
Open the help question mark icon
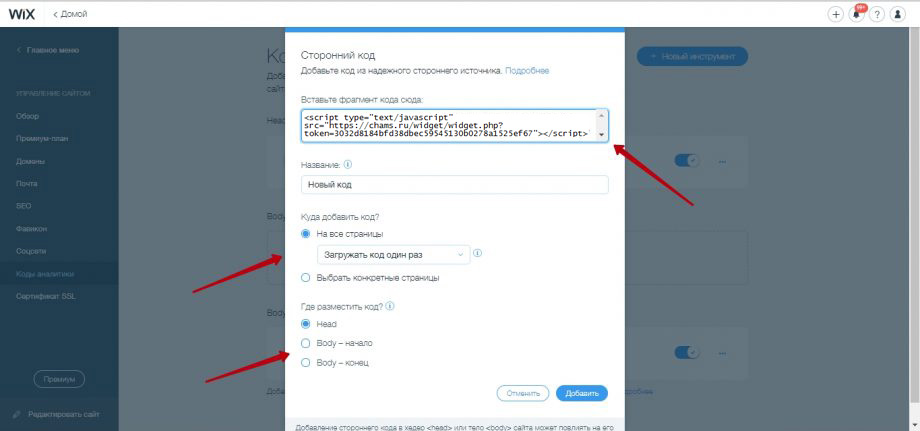tap(877, 15)
